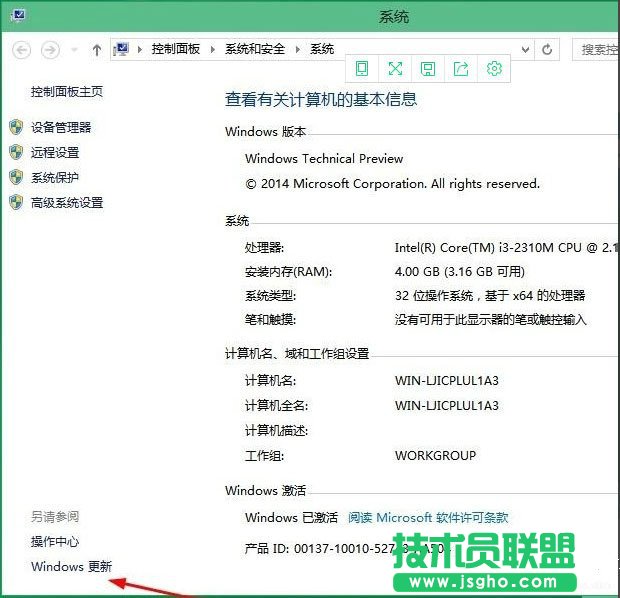This screenshot has width=620, height=598.
Task: Click the 计算机名 value WIN-LJICPLUL1A3
Action: click(447, 380)
